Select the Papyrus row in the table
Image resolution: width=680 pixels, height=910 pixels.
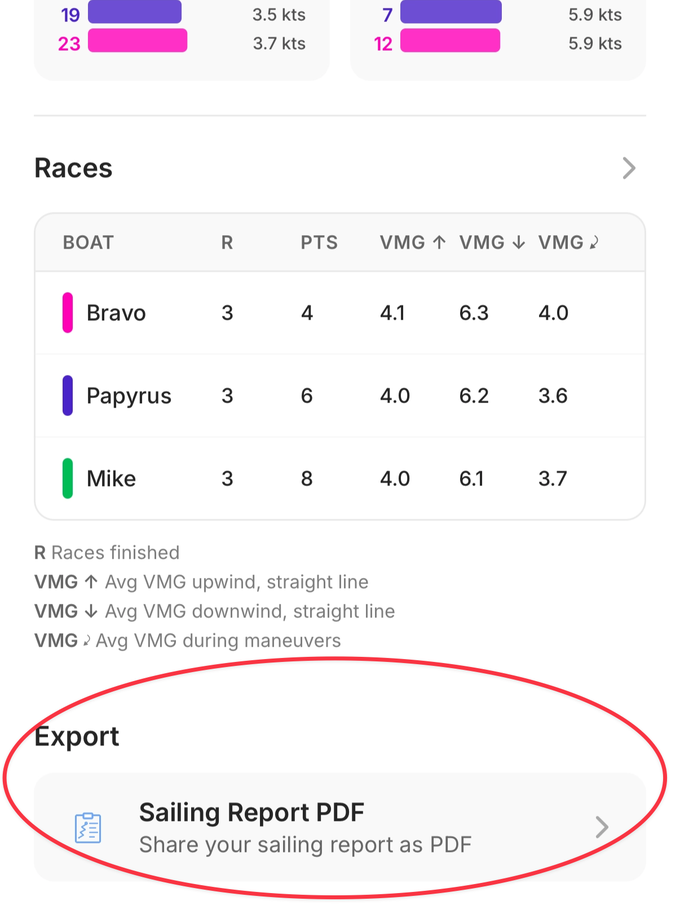(x=340, y=395)
